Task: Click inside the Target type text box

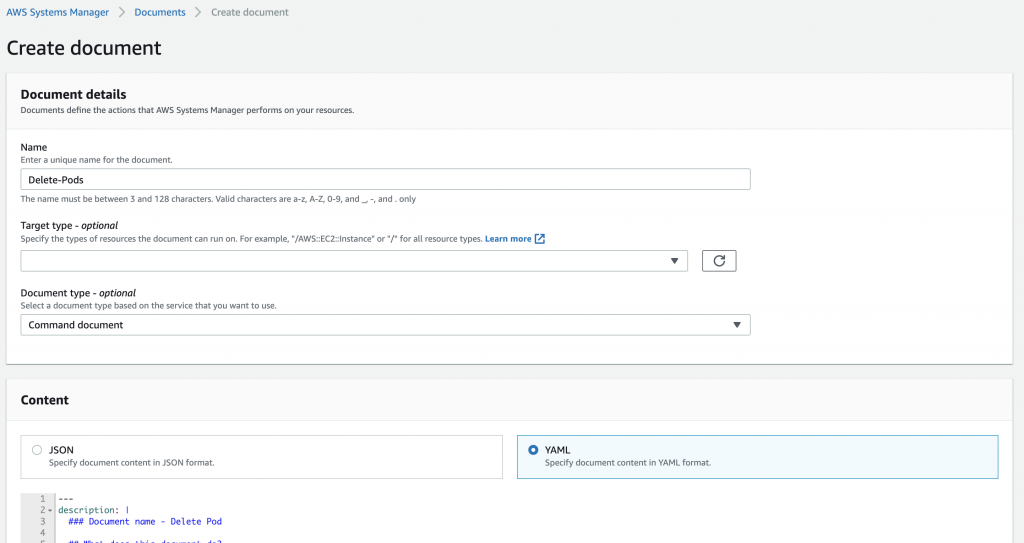Action: [340, 261]
